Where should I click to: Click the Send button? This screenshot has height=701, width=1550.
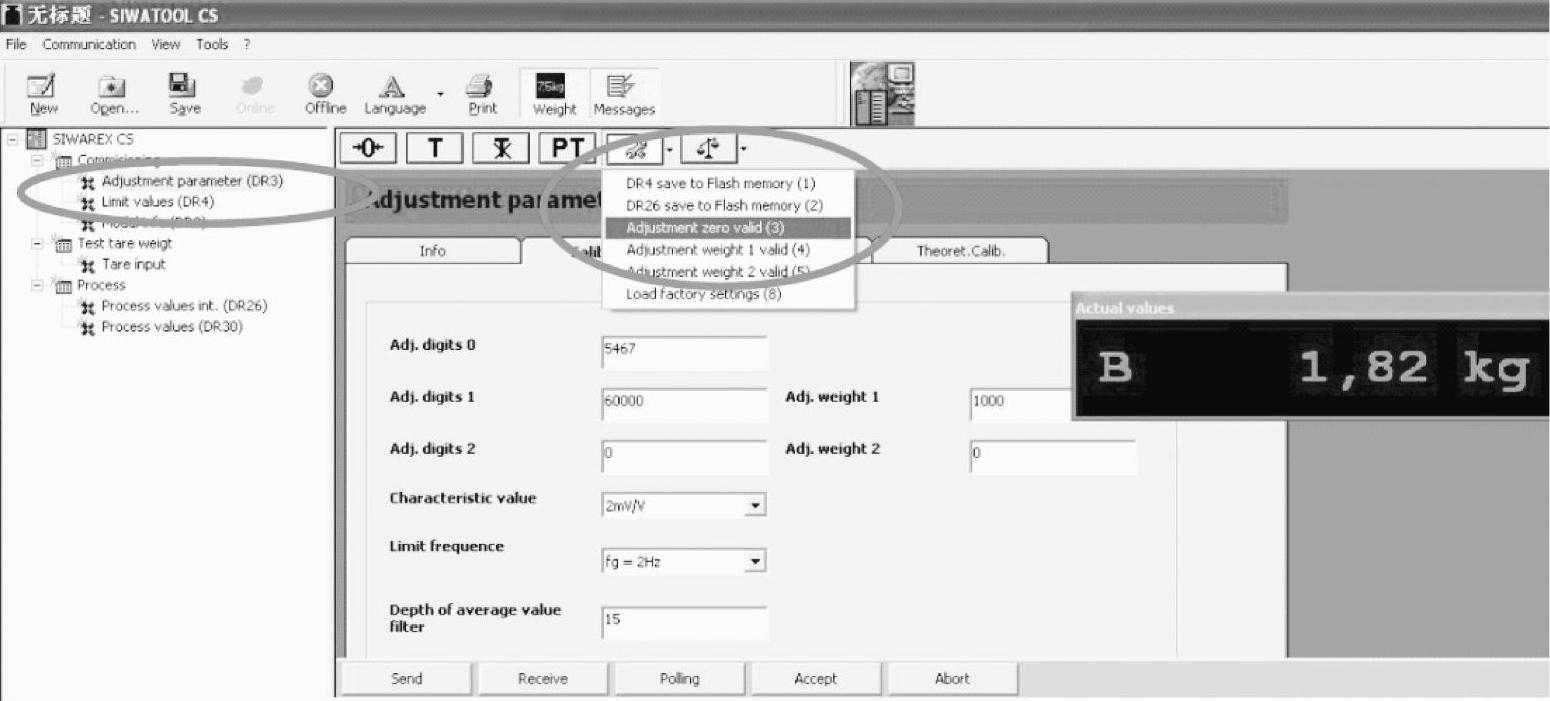(x=406, y=679)
